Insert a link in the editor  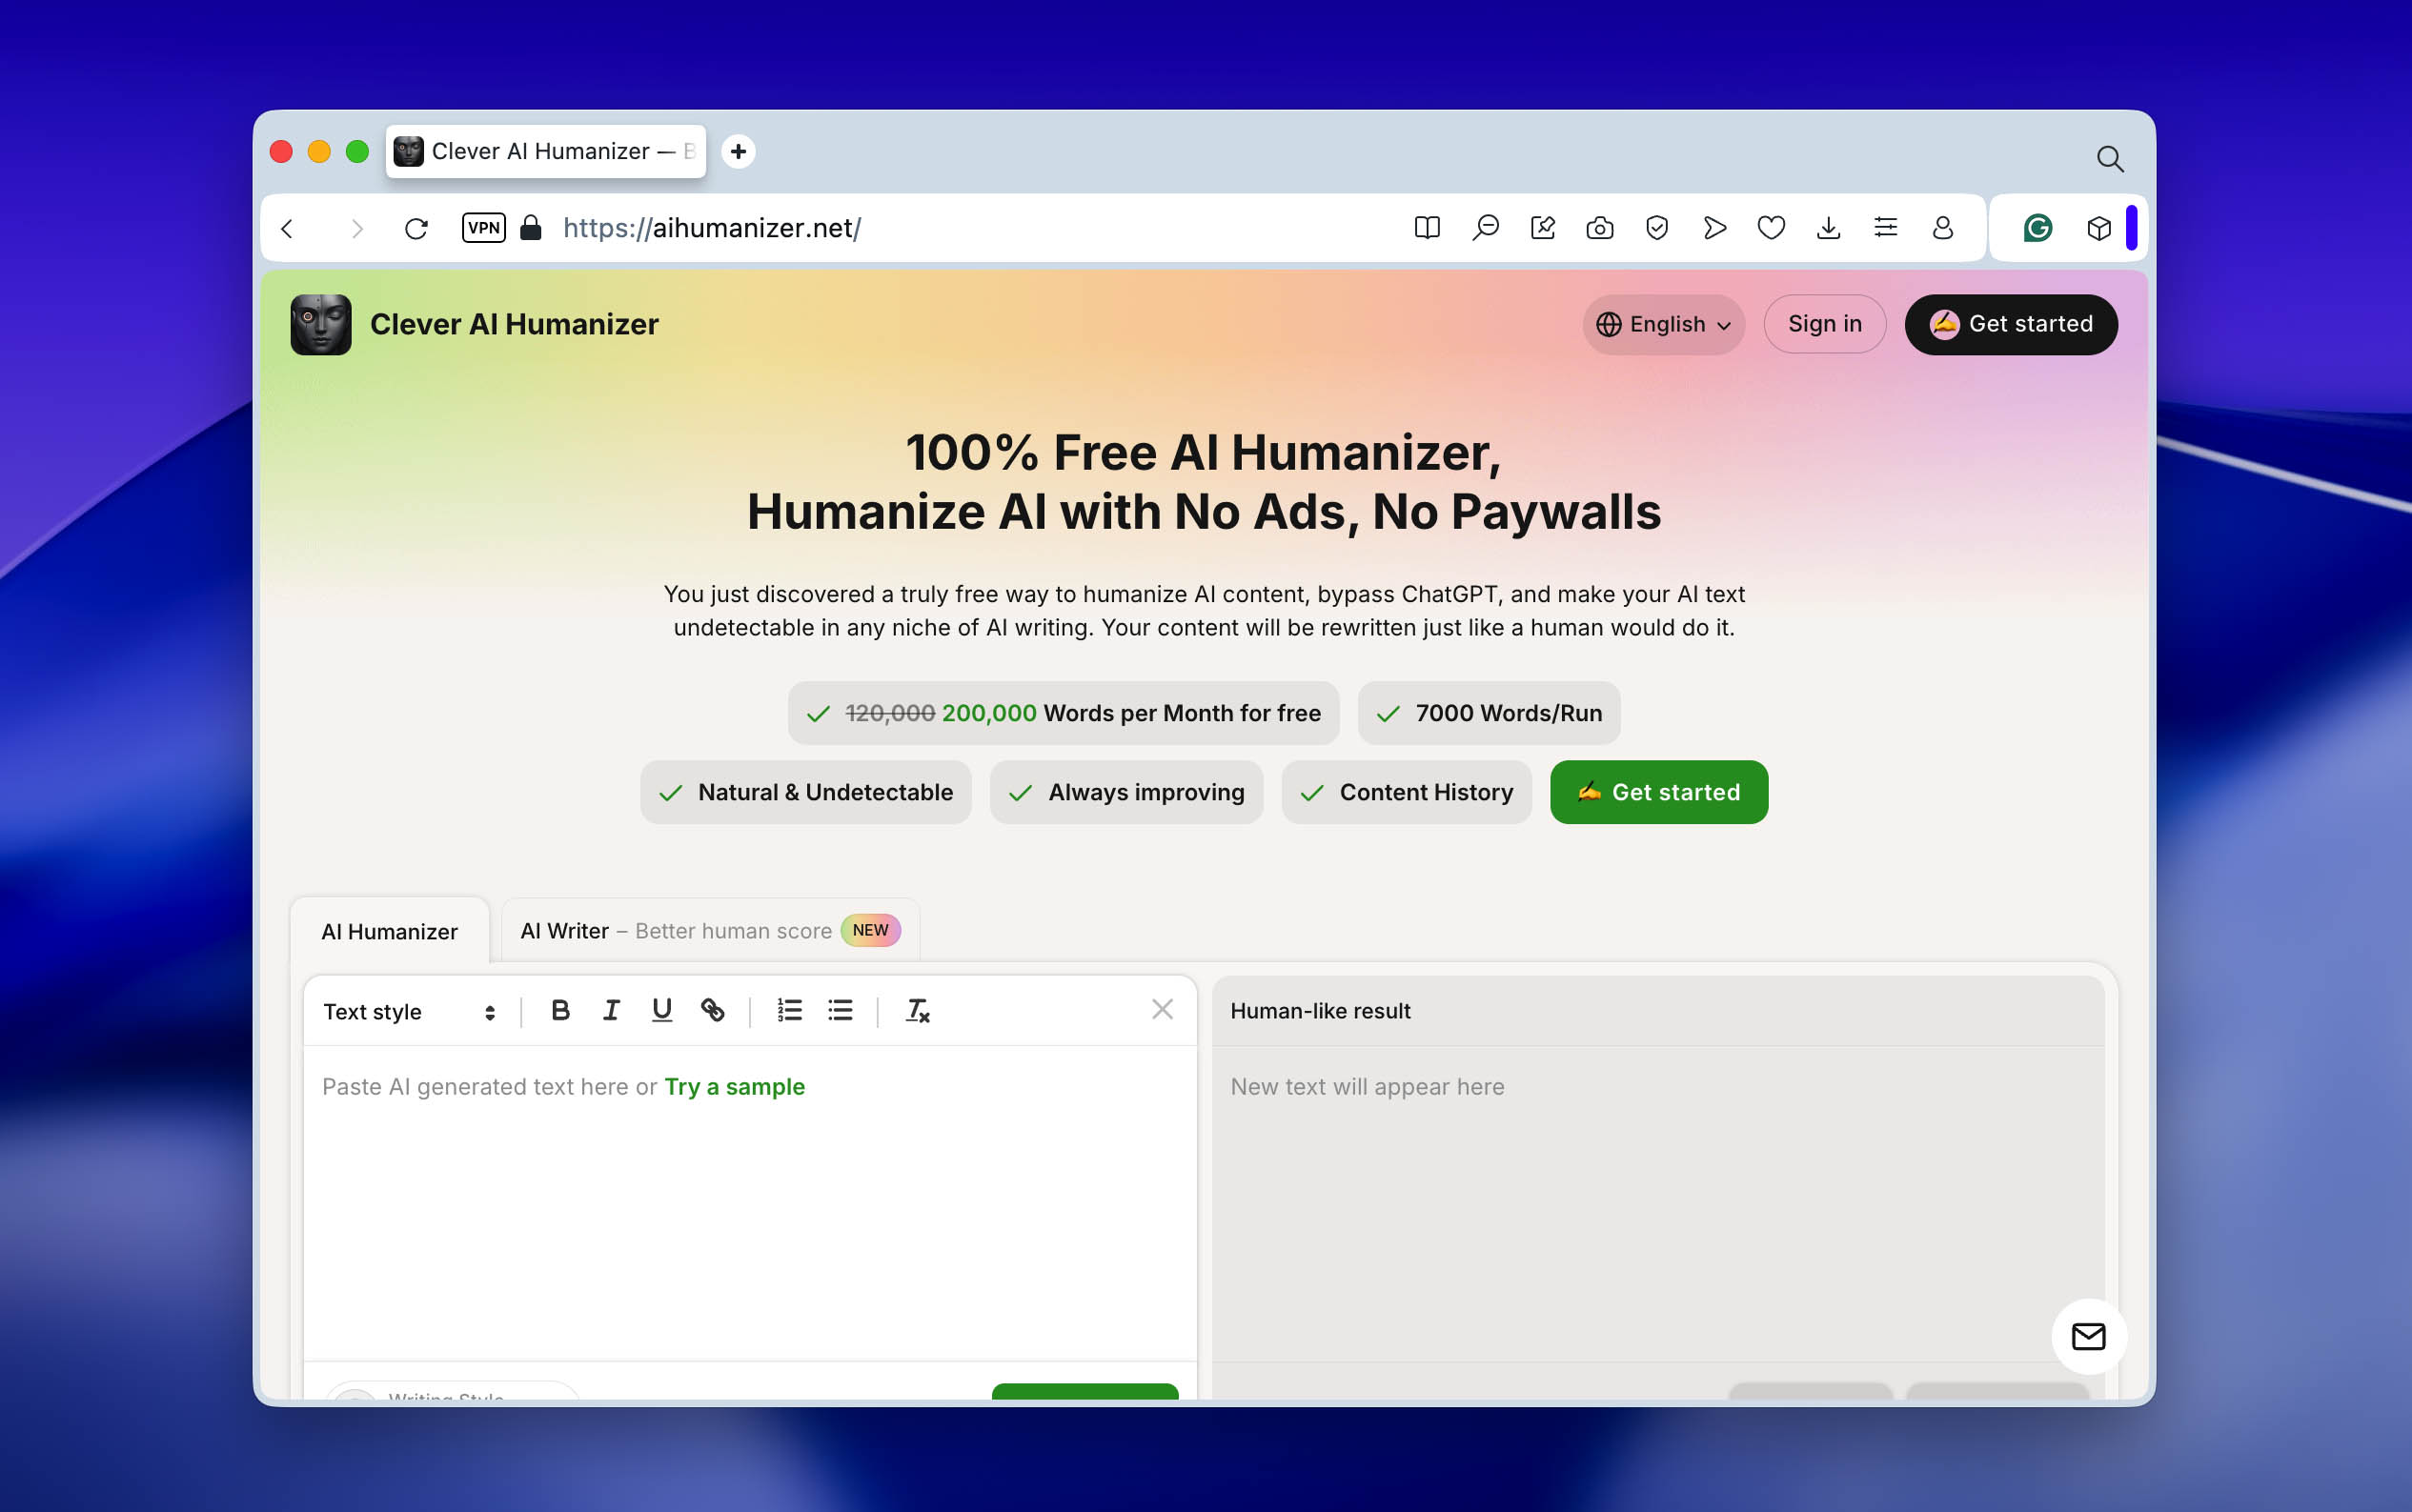pyautogui.click(x=714, y=1011)
